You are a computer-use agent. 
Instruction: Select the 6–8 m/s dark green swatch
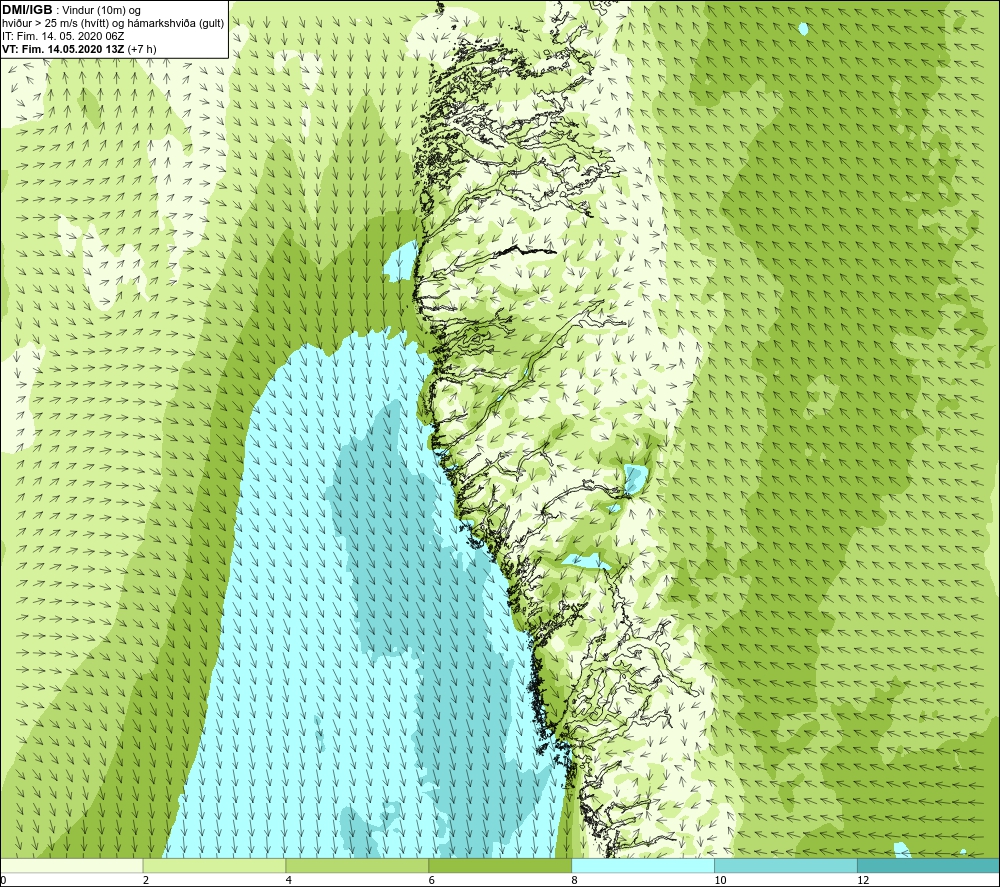click(500, 866)
